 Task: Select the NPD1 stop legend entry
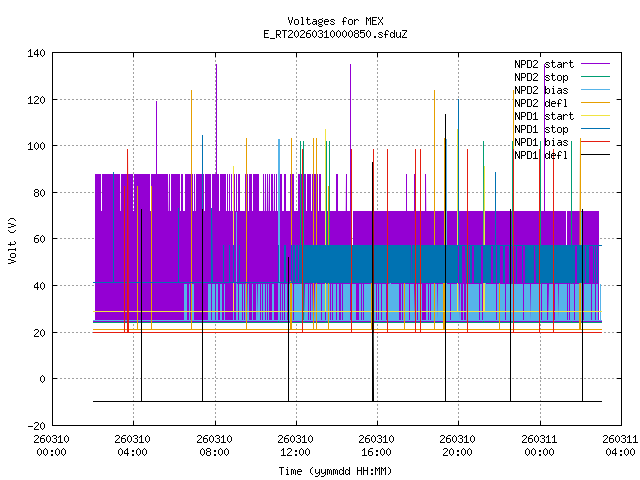[541, 128]
